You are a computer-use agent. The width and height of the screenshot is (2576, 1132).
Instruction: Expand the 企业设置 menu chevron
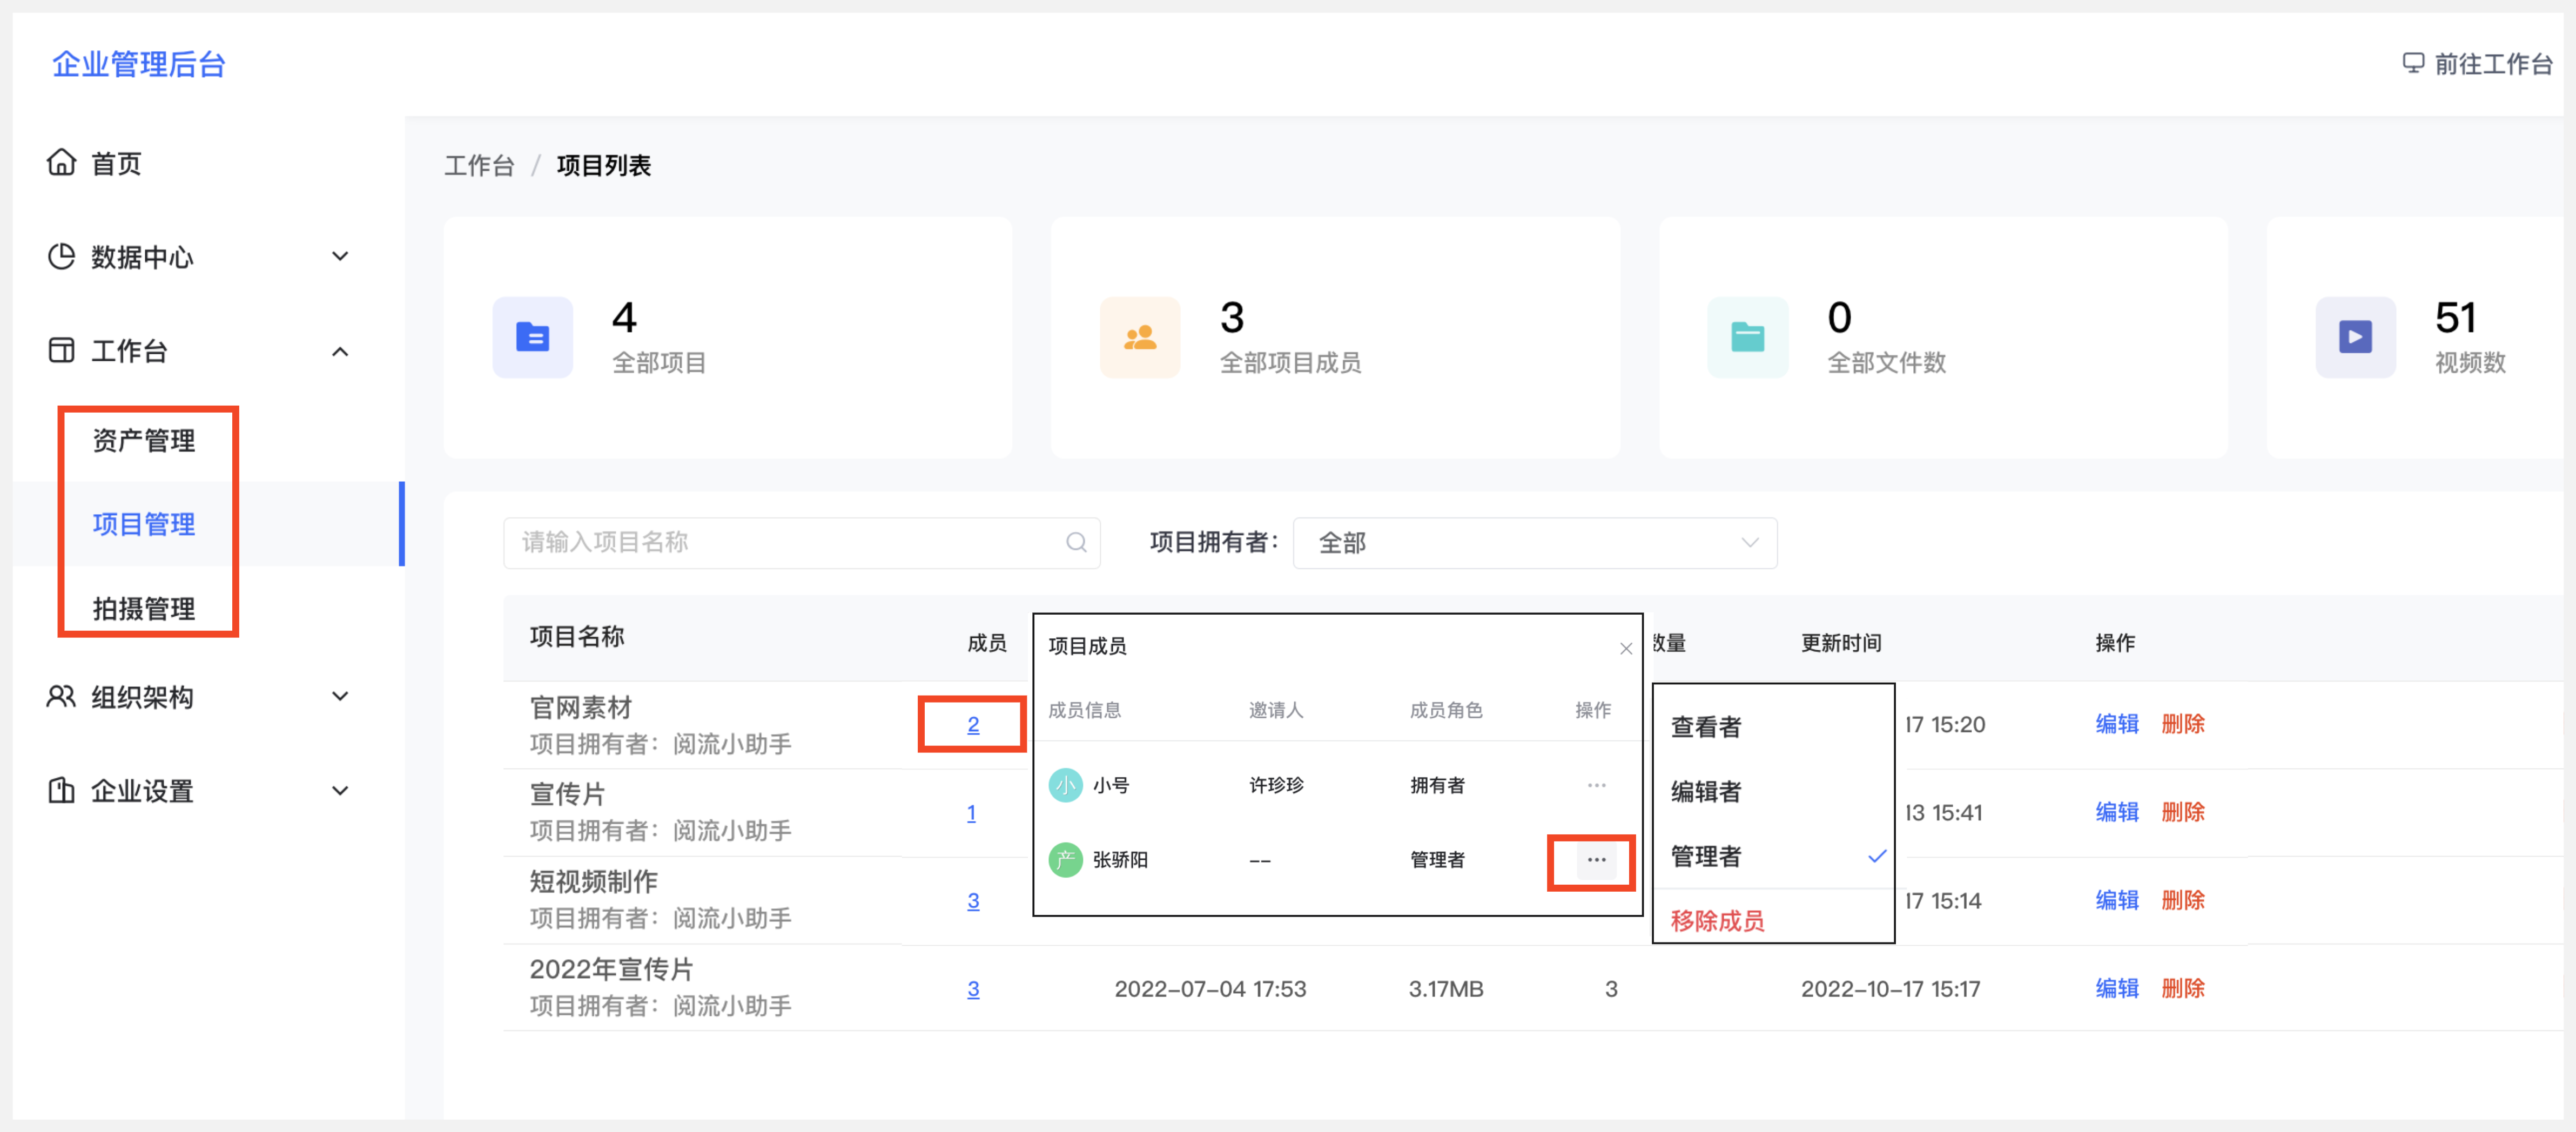tap(340, 790)
